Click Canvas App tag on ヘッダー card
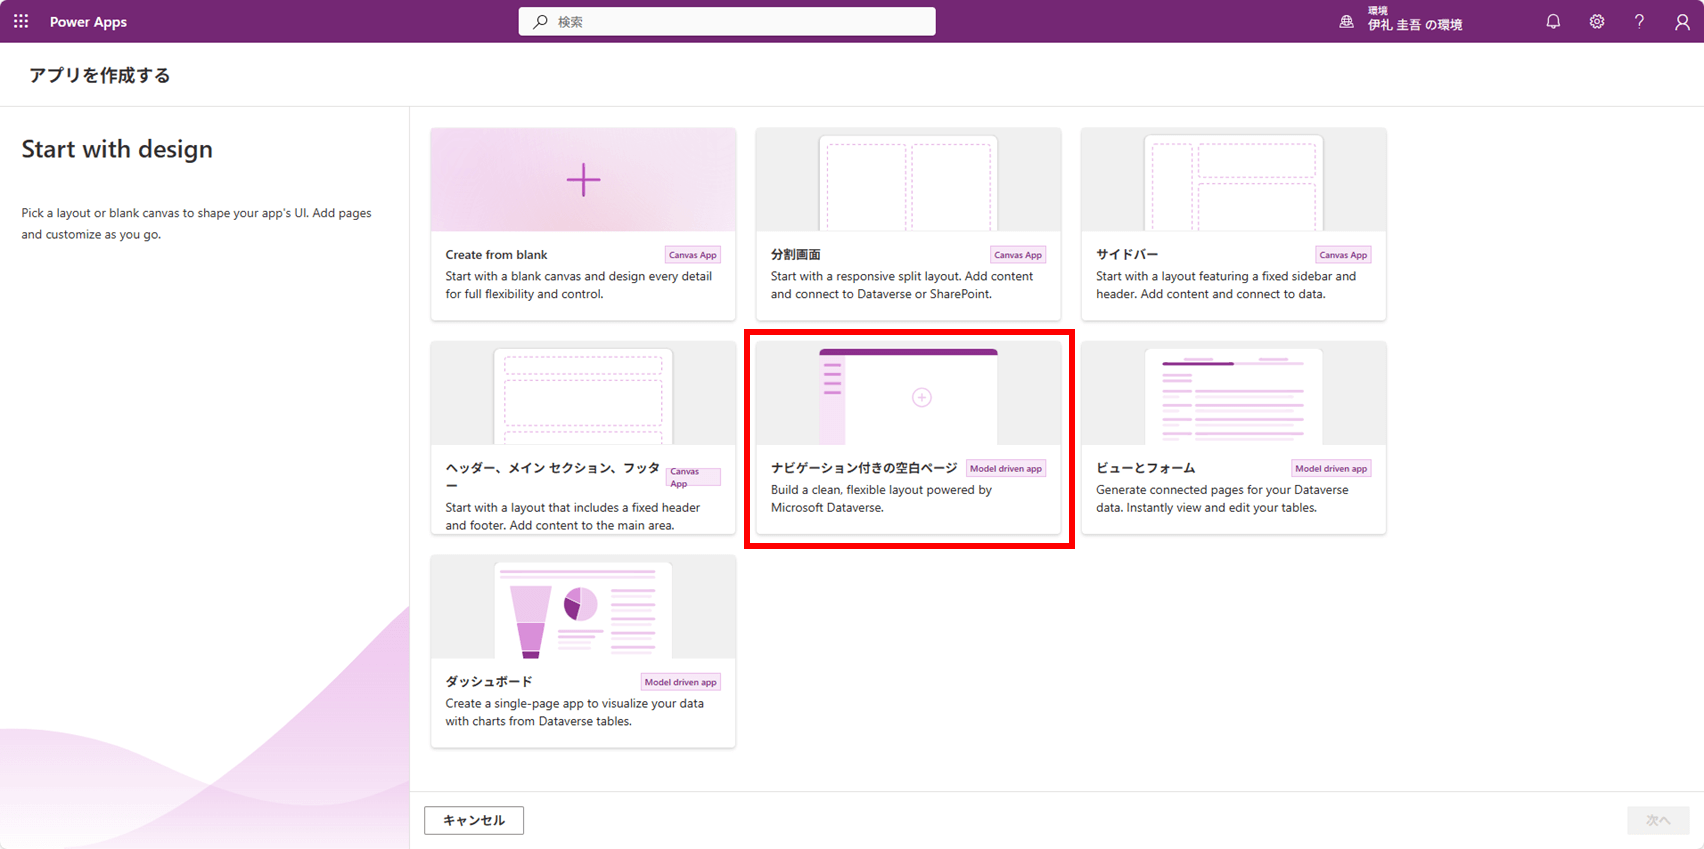This screenshot has width=1704, height=849. tap(693, 477)
